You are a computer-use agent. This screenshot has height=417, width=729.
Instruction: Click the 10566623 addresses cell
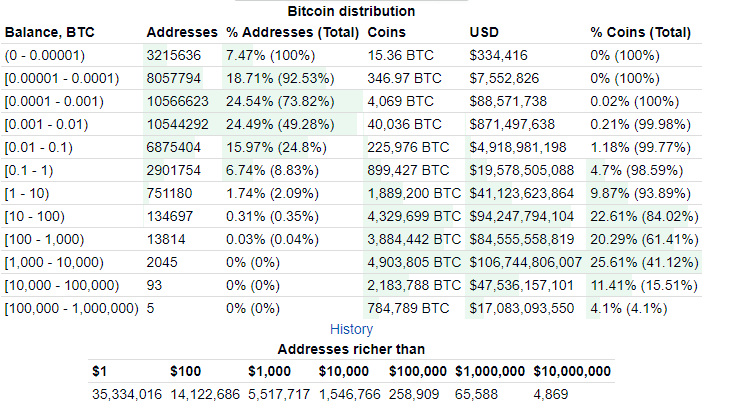coord(177,101)
